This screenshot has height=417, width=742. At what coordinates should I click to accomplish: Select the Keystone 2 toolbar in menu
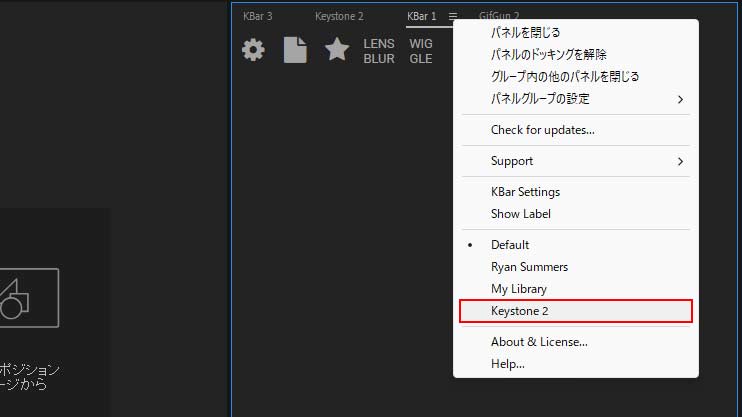tap(575, 311)
